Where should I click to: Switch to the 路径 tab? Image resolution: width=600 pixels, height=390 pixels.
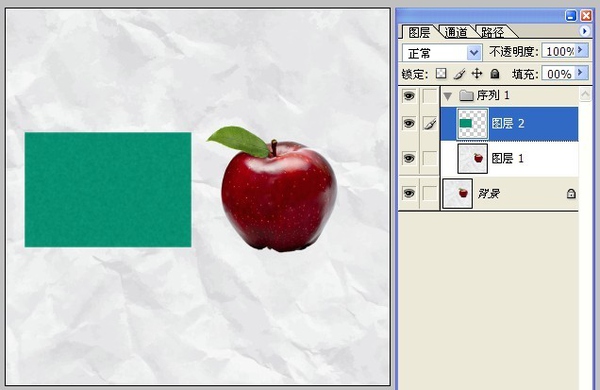click(492, 32)
